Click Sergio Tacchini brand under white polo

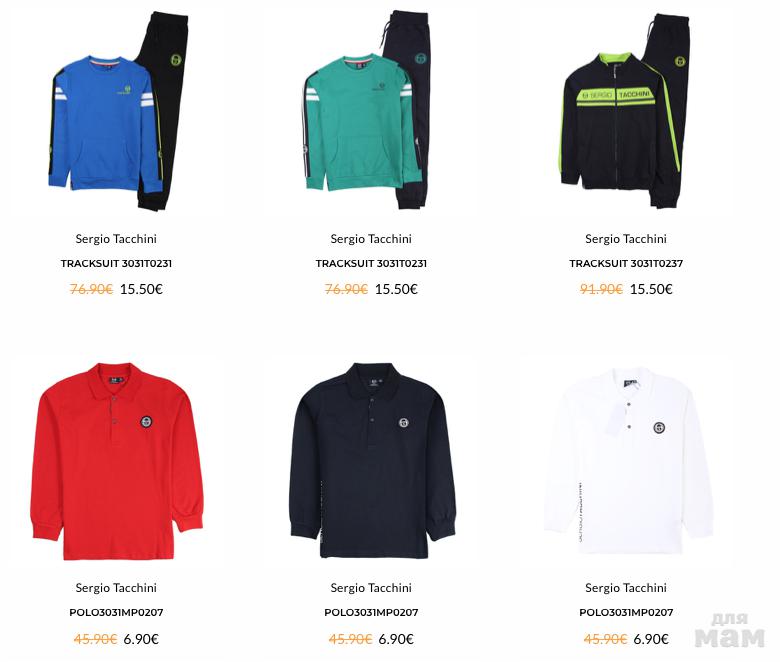click(x=626, y=588)
